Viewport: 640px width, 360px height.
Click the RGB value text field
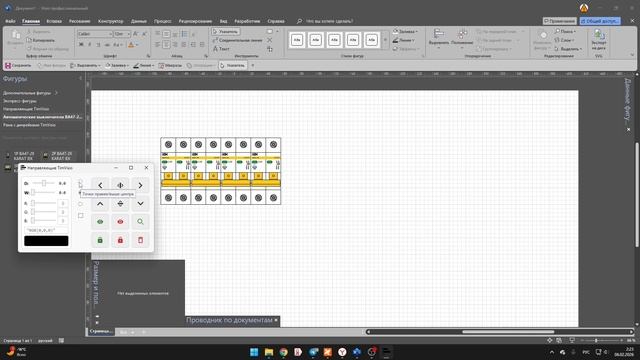pyautogui.click(x=46, y=230)
